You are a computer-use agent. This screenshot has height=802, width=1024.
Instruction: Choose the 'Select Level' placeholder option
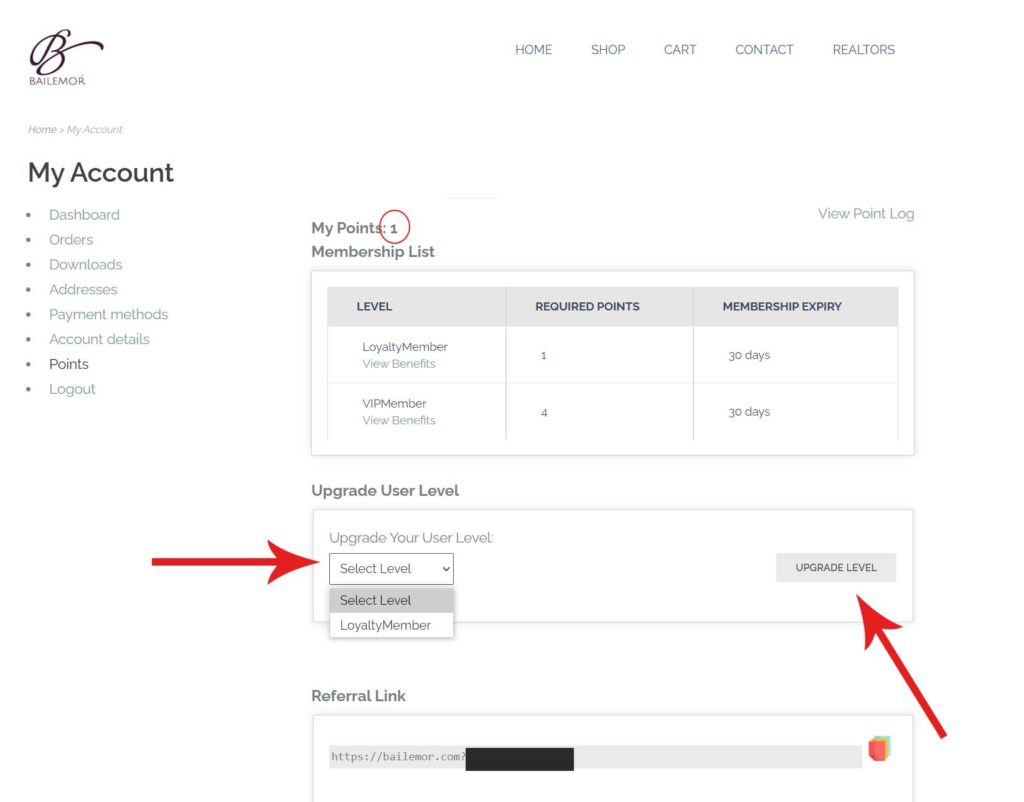(391, 600)
